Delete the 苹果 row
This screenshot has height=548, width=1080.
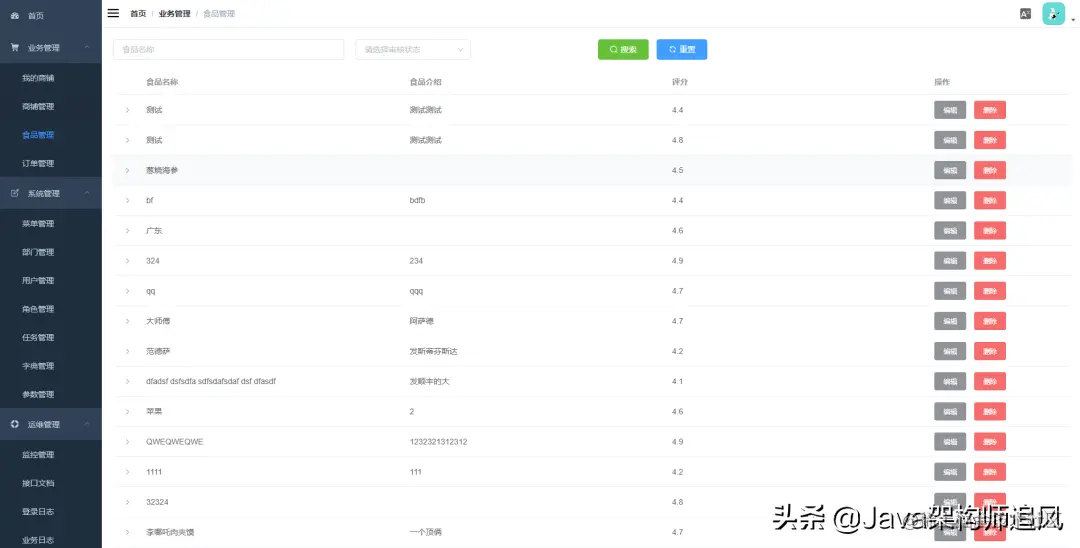click(990, 412)
